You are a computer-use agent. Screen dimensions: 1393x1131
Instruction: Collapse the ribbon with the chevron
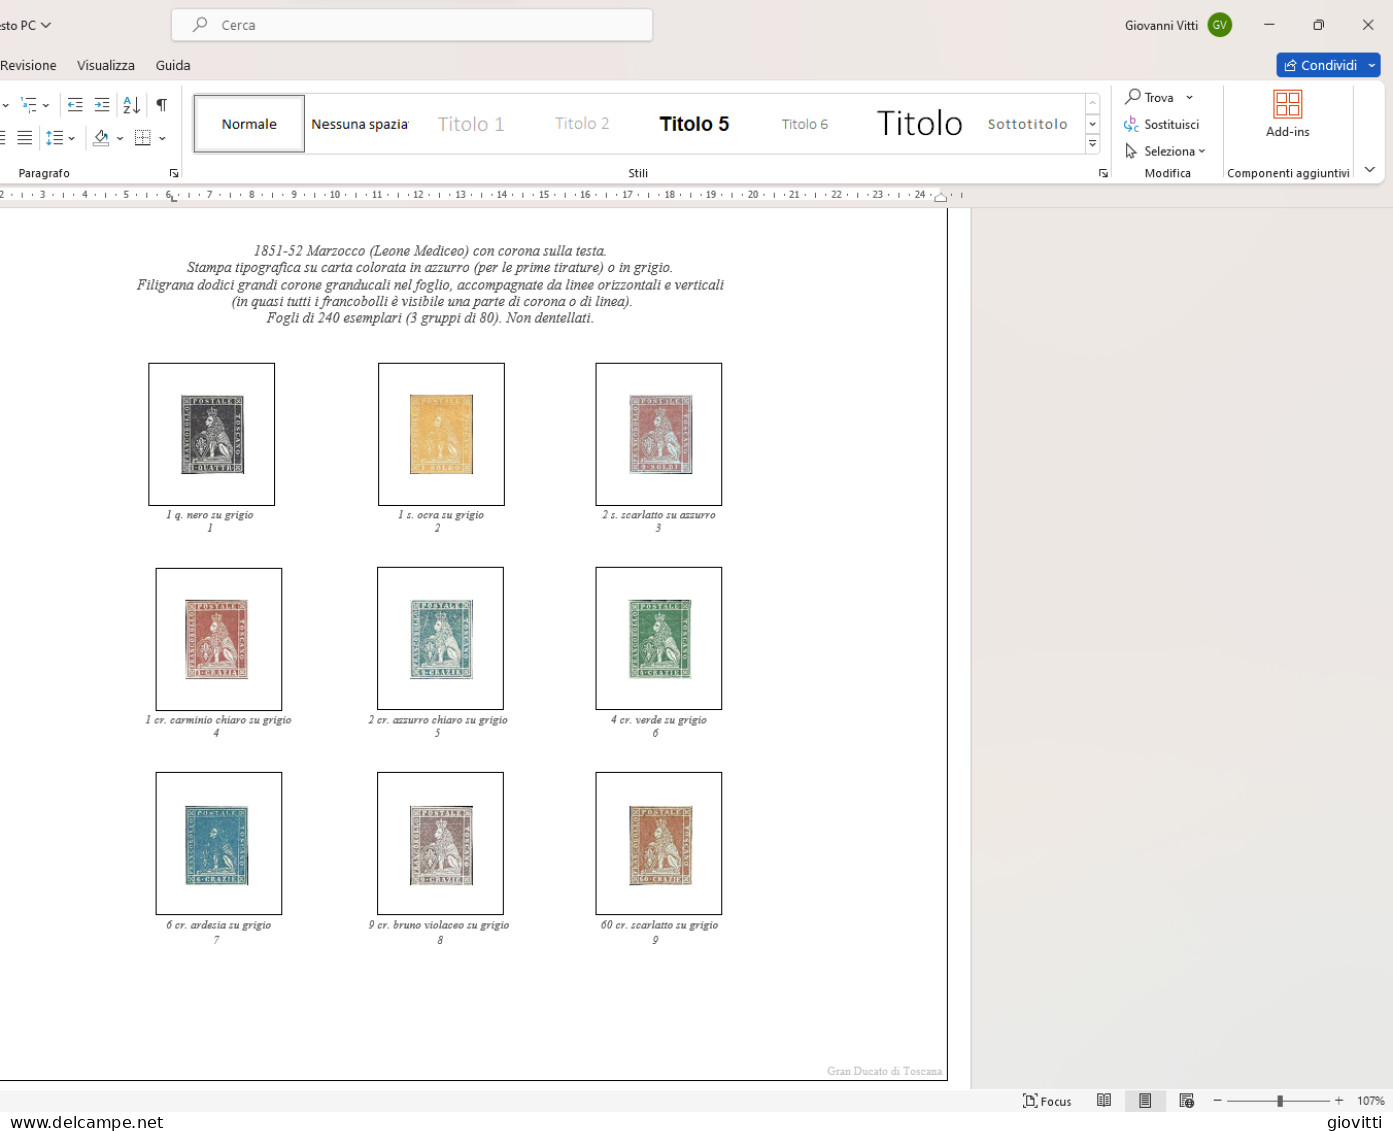point(1369,170)
